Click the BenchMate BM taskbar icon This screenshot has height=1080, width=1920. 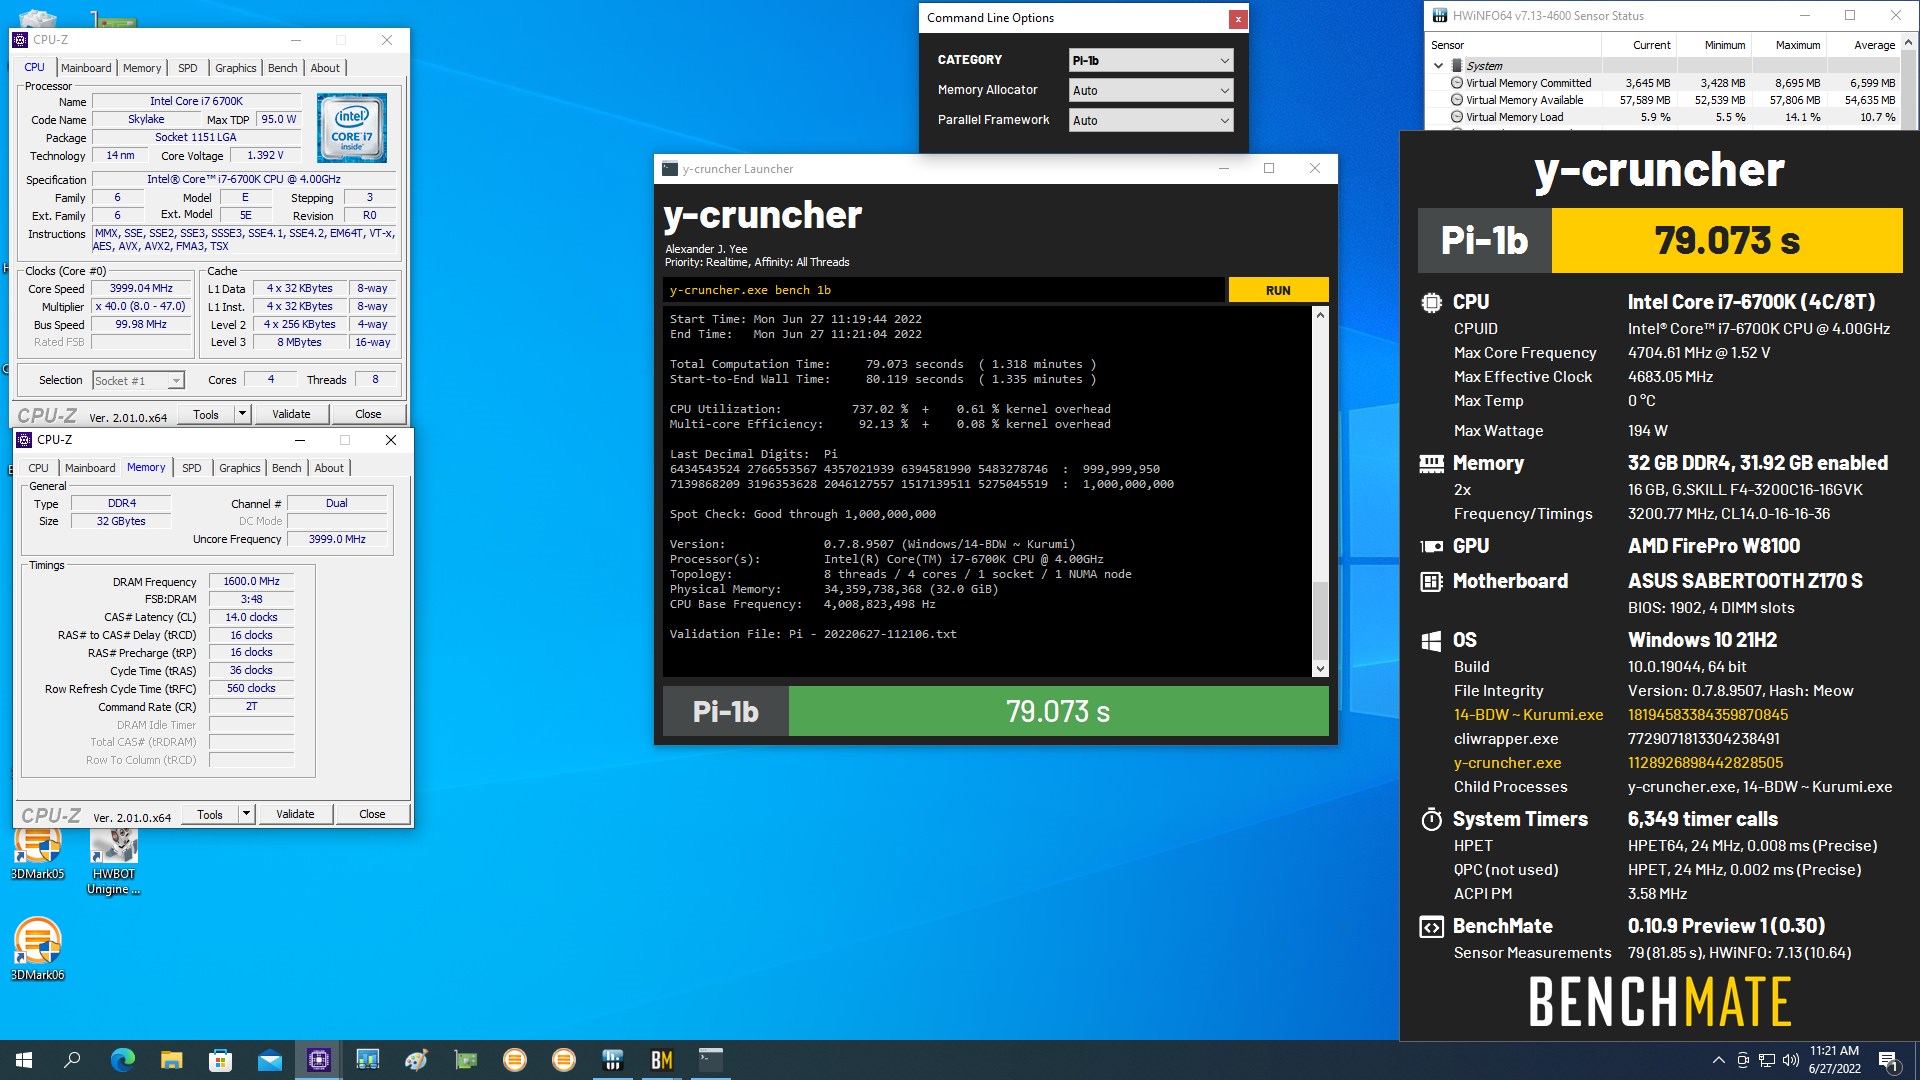pyautogui.click(x=661, y=1060)
